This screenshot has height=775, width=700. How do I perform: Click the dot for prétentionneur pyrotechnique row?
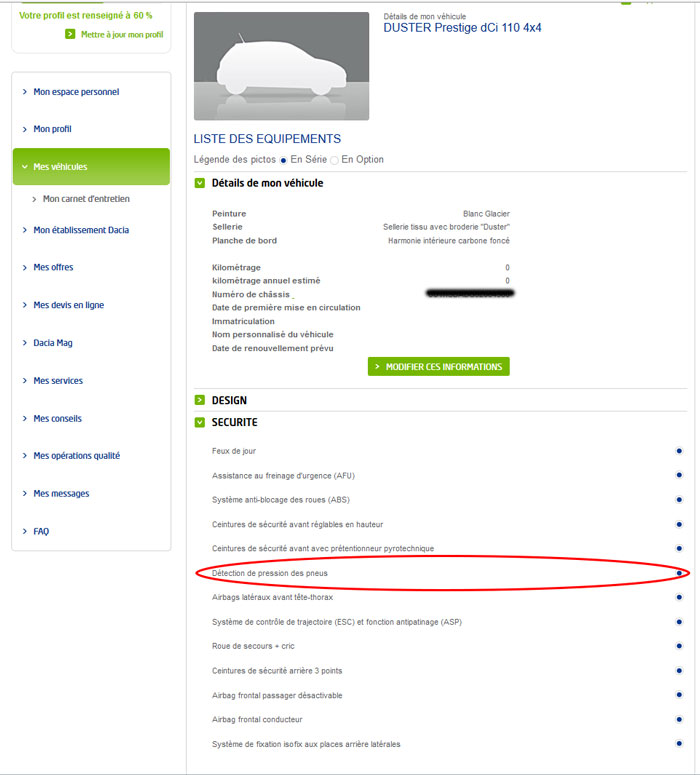tap(679, 548)
